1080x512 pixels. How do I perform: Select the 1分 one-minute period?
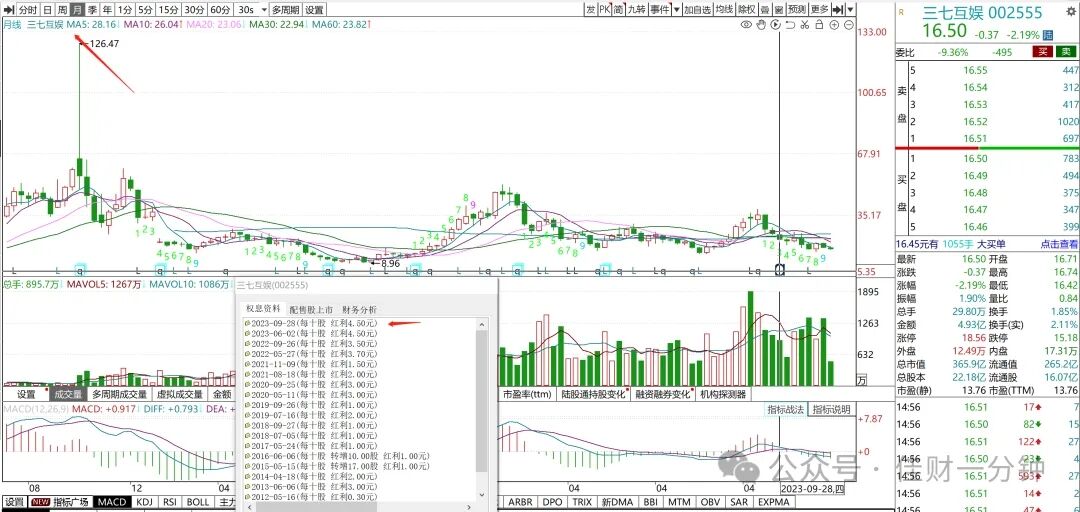pos(125,10)
